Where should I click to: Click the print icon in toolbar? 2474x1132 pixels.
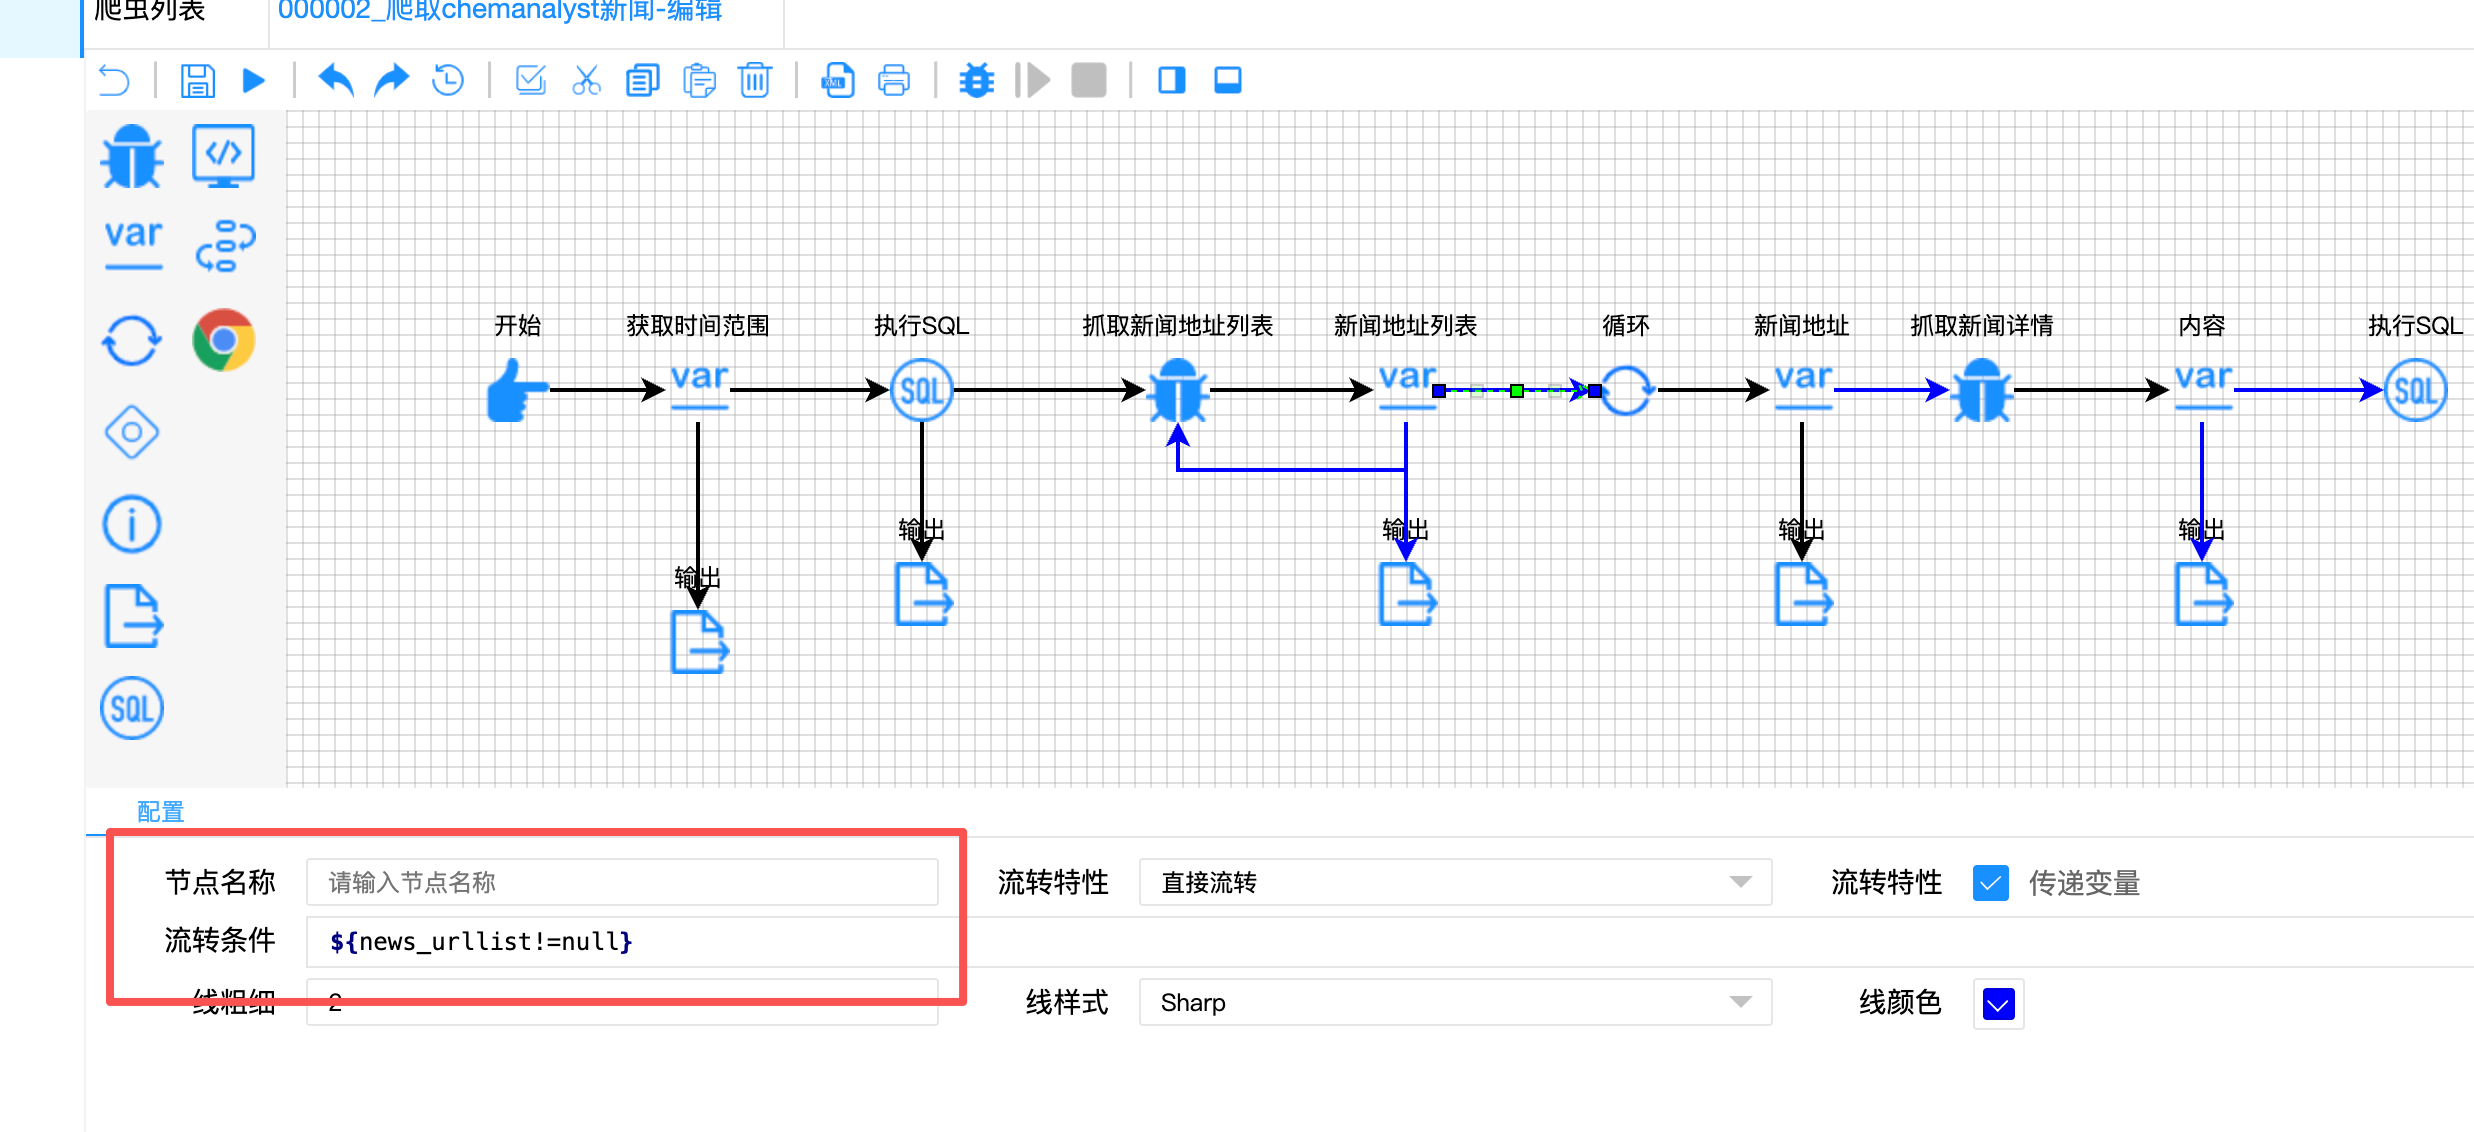(893, 80)
